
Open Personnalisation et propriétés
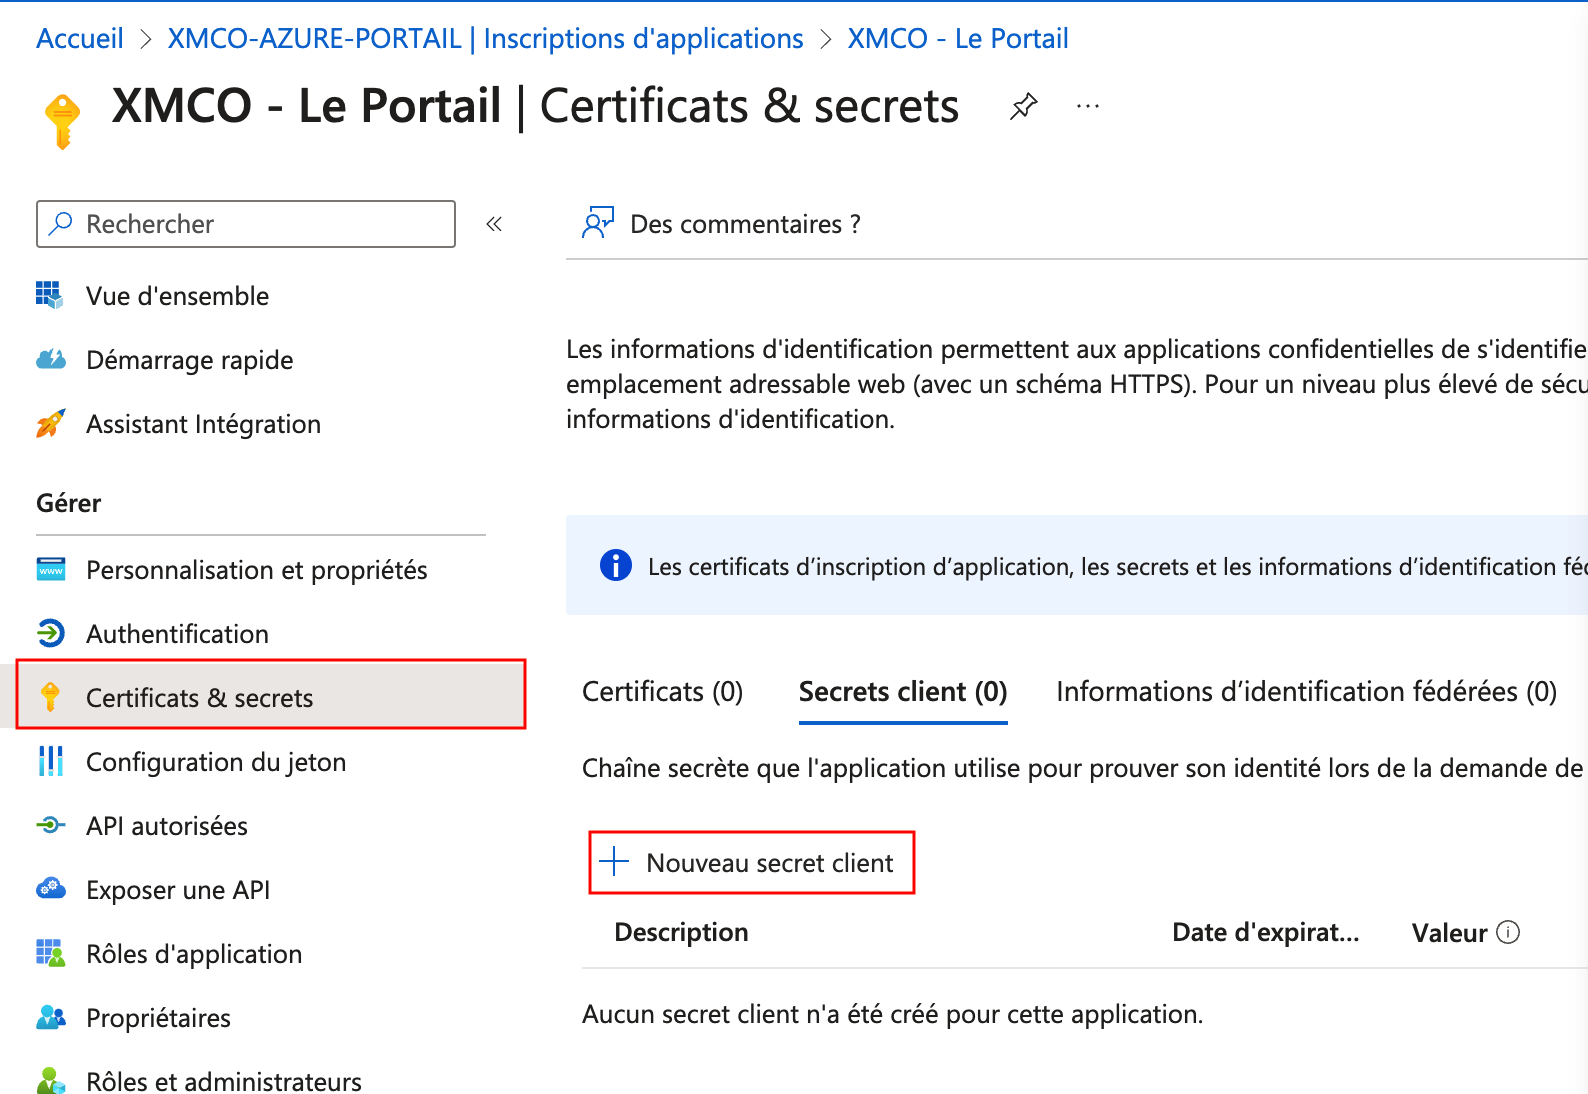point(256,570)
